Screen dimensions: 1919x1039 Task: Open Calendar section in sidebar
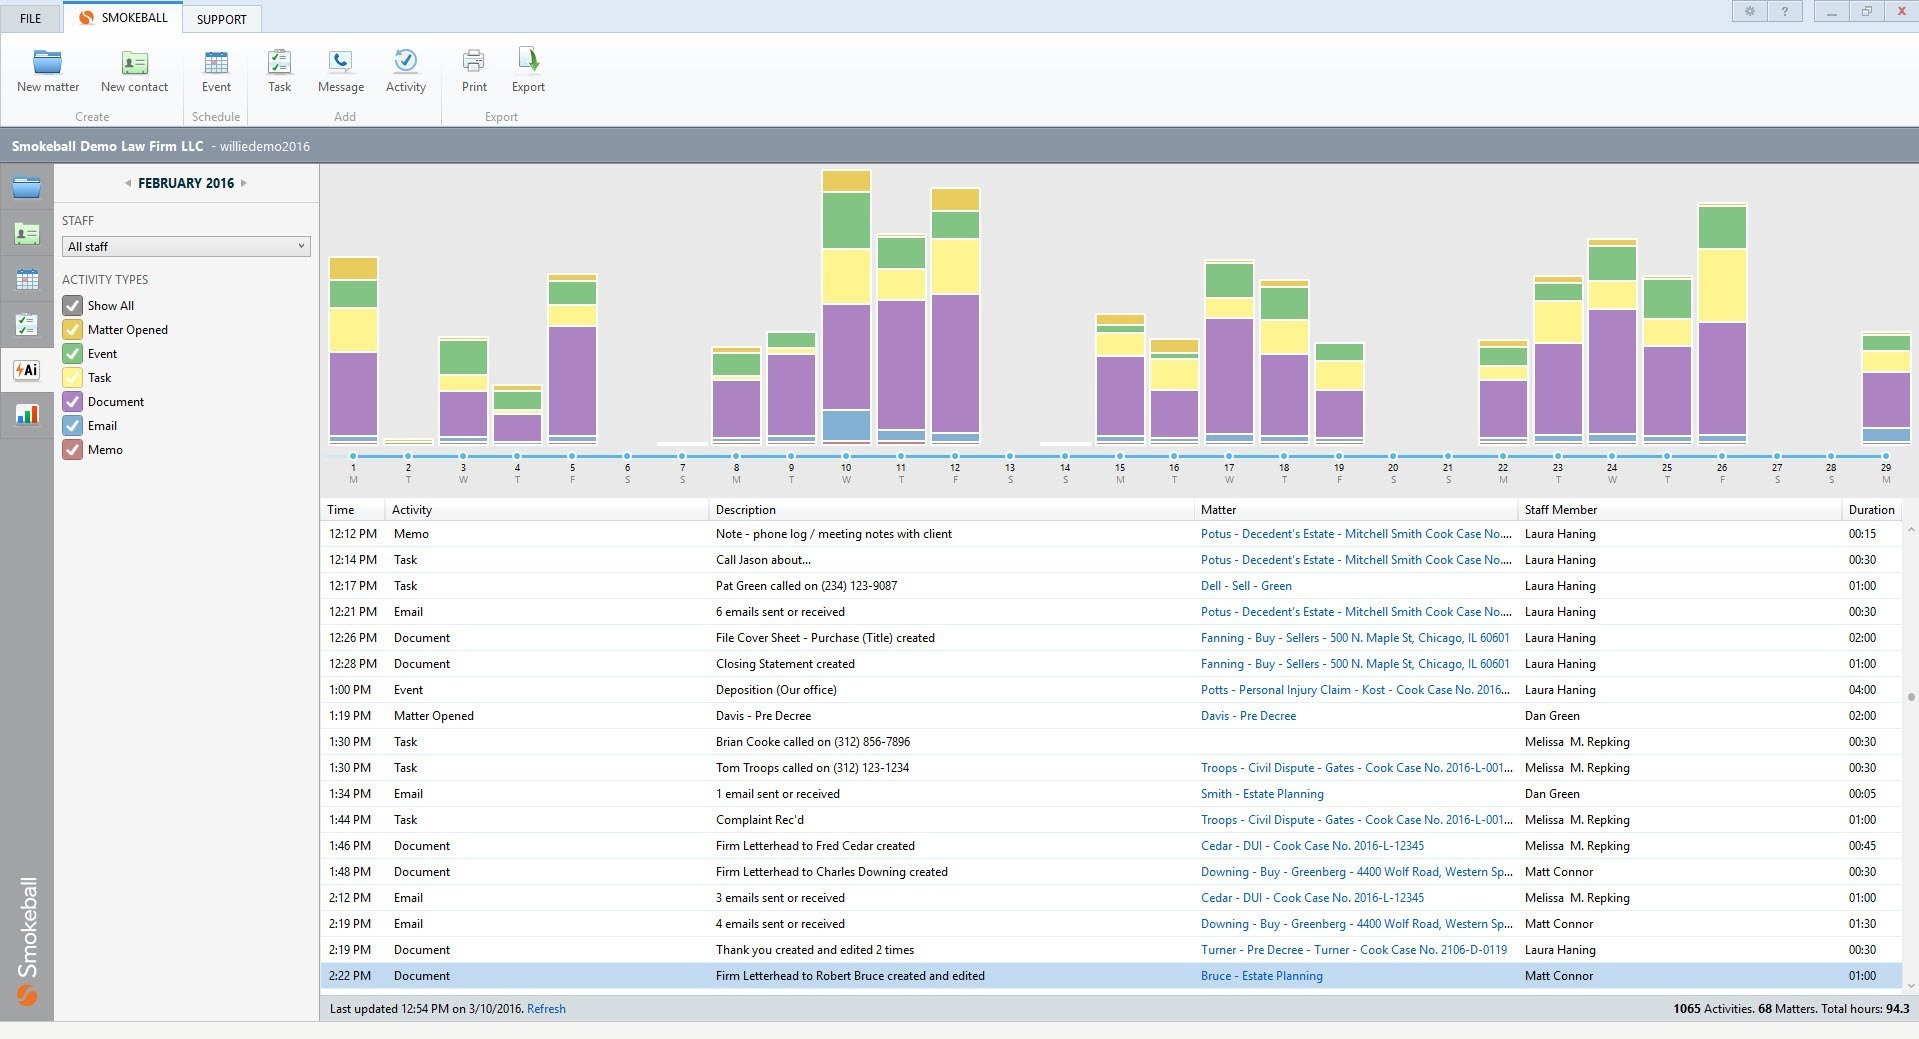tap(26, 279)
